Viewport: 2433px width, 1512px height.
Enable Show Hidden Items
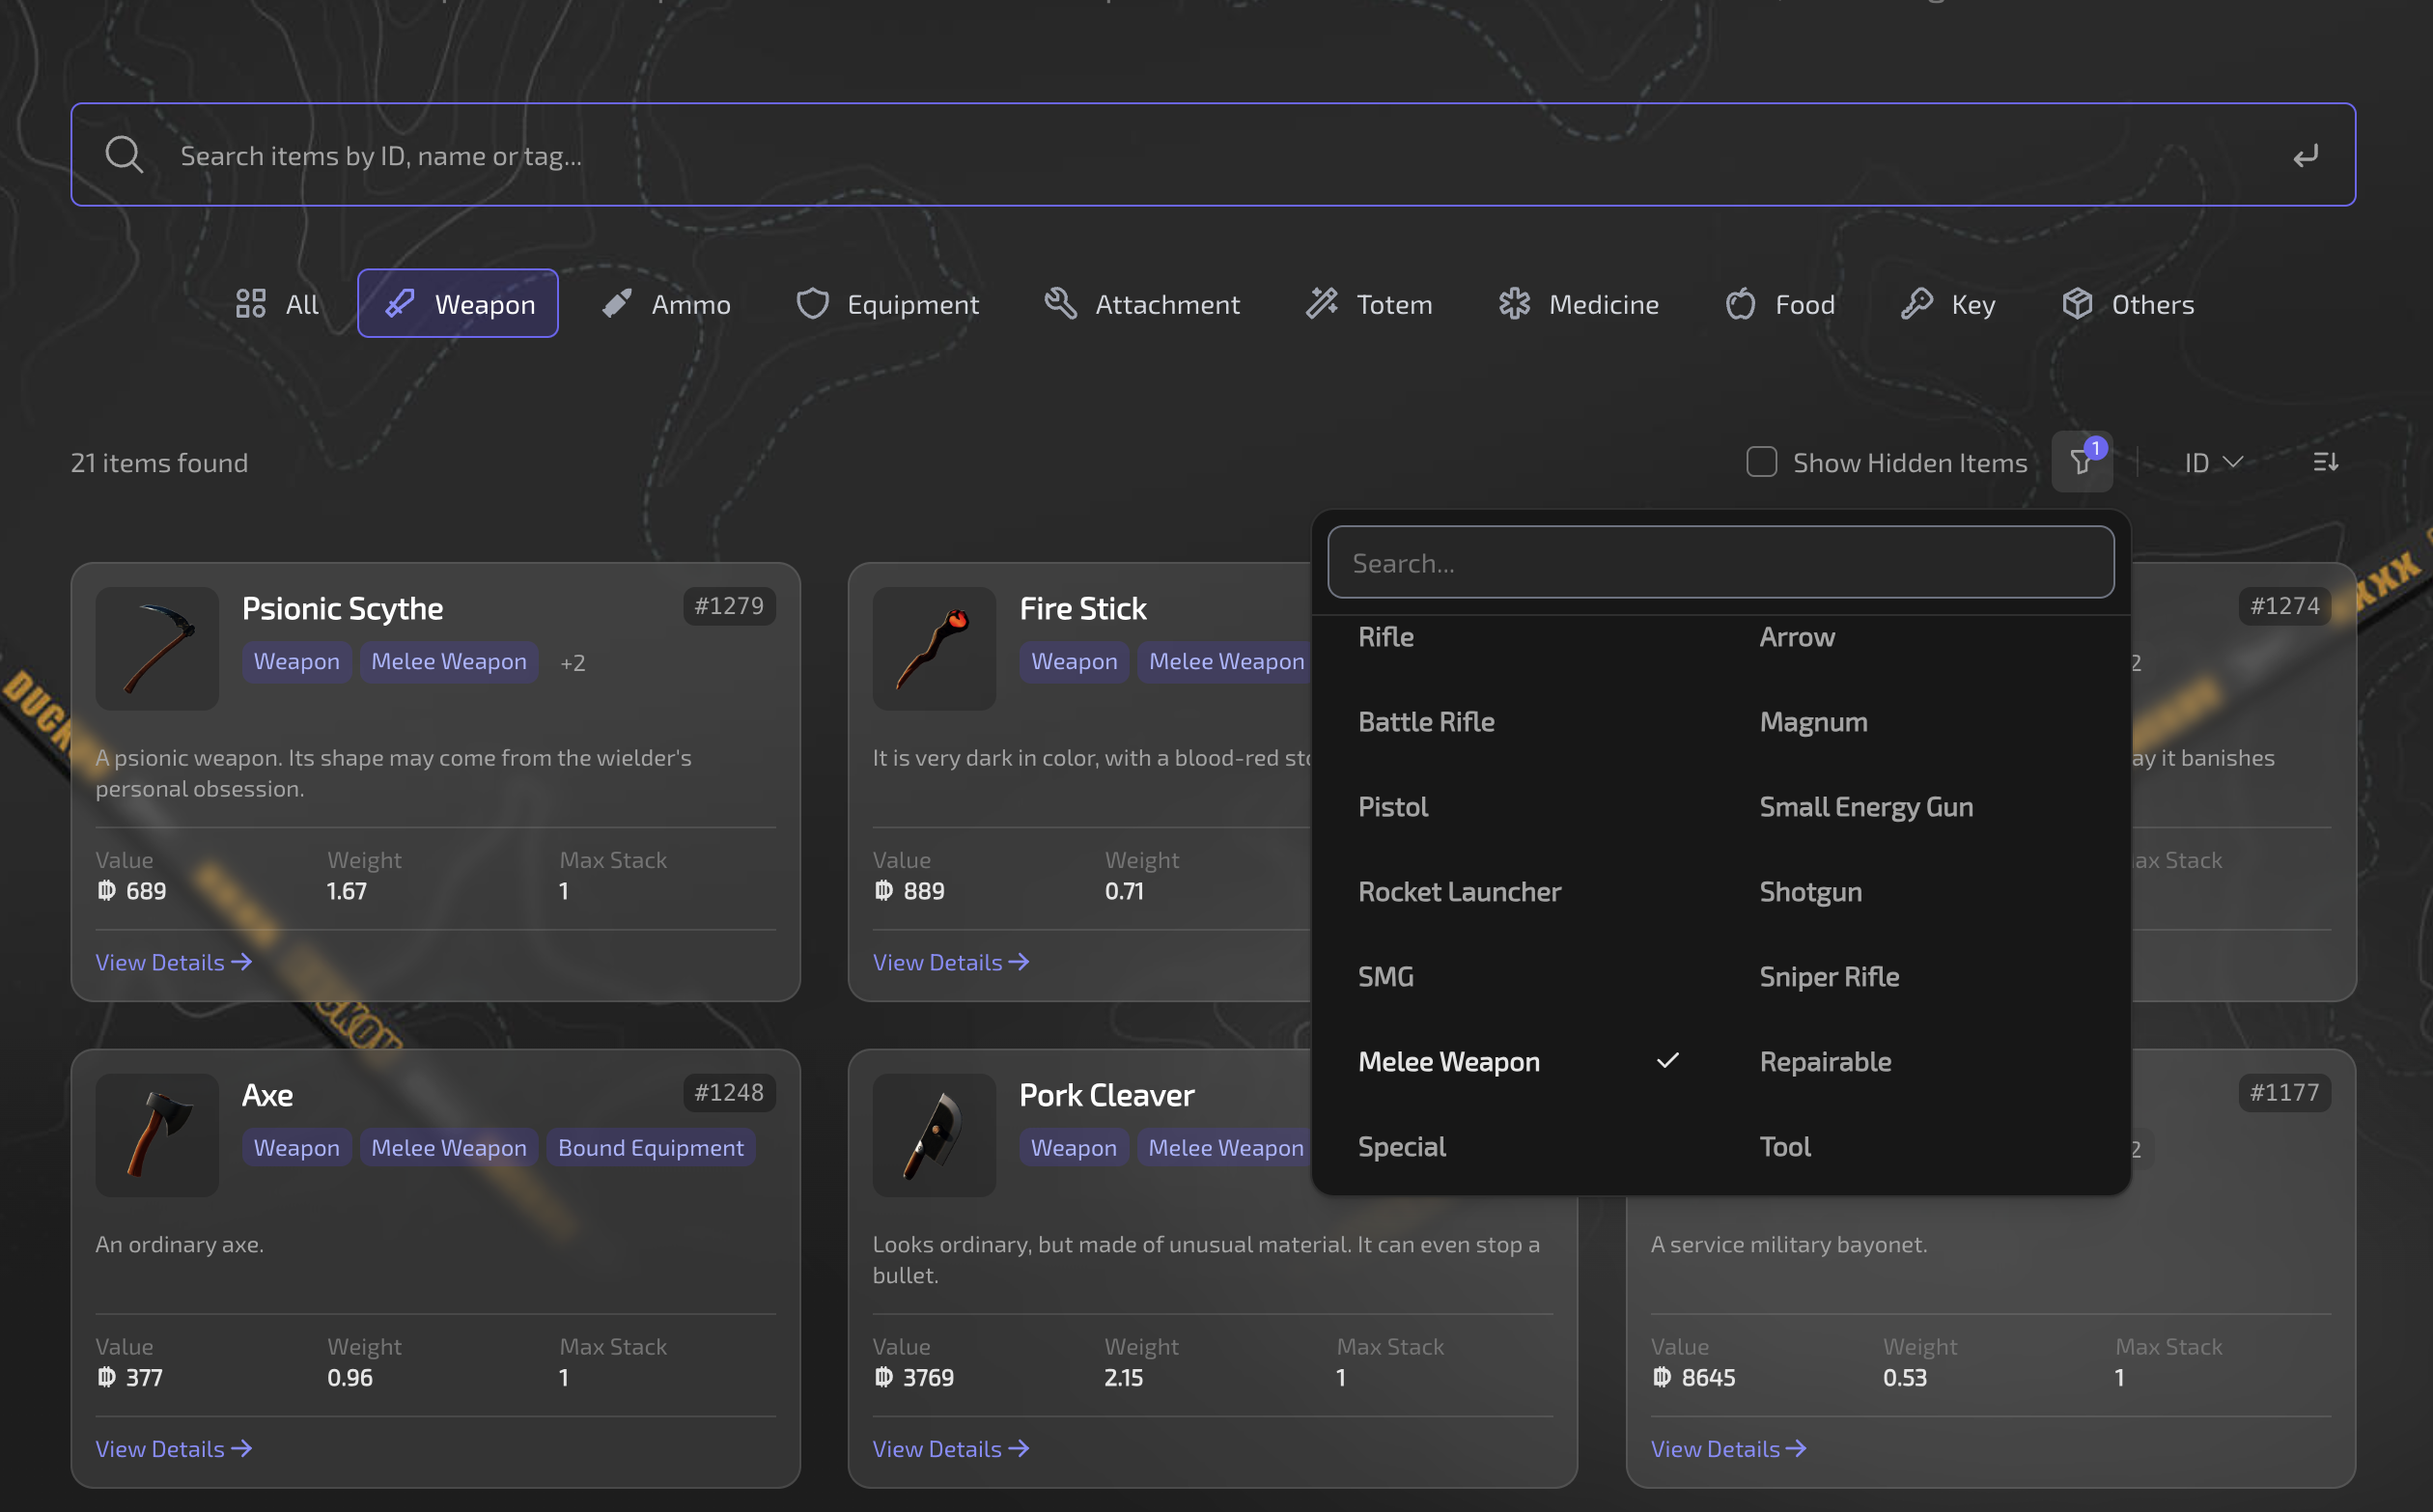pos(1761,461)
